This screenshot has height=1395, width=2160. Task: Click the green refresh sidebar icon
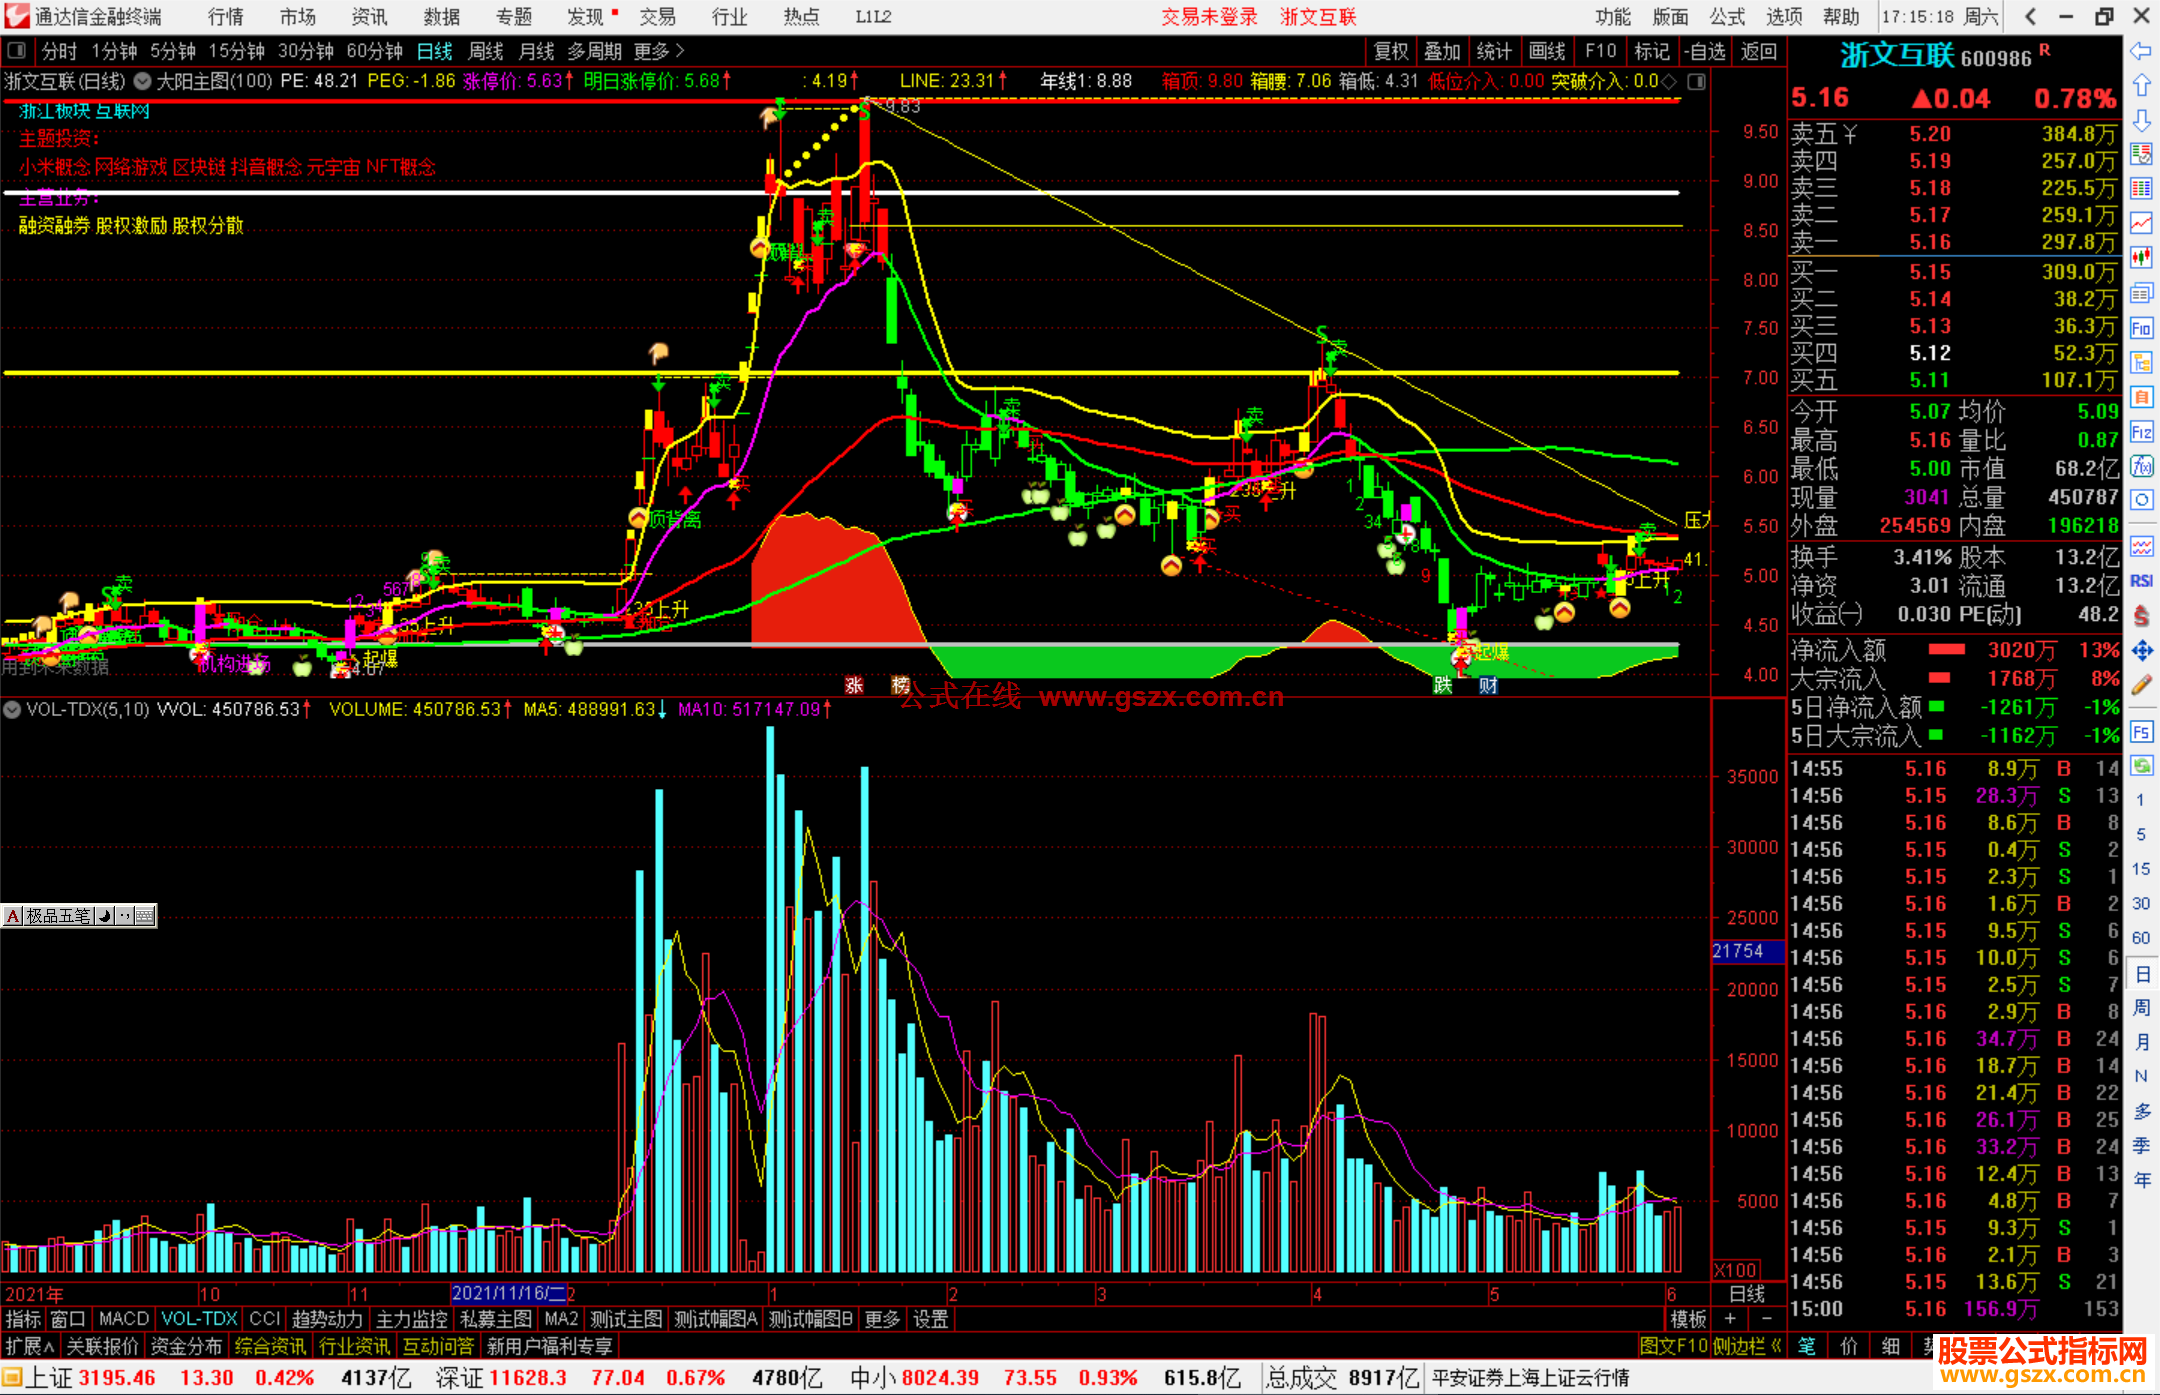click(x=2141, y=766)
